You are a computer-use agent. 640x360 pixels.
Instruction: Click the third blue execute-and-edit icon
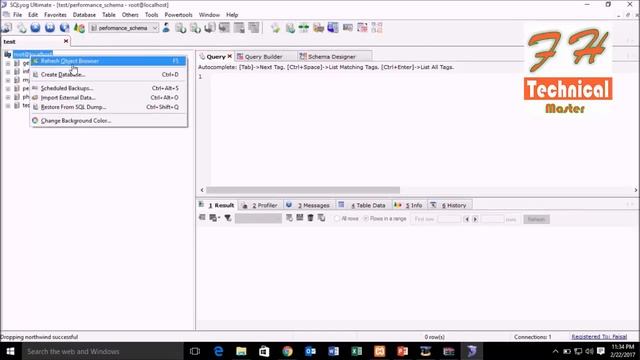[64, 28]
